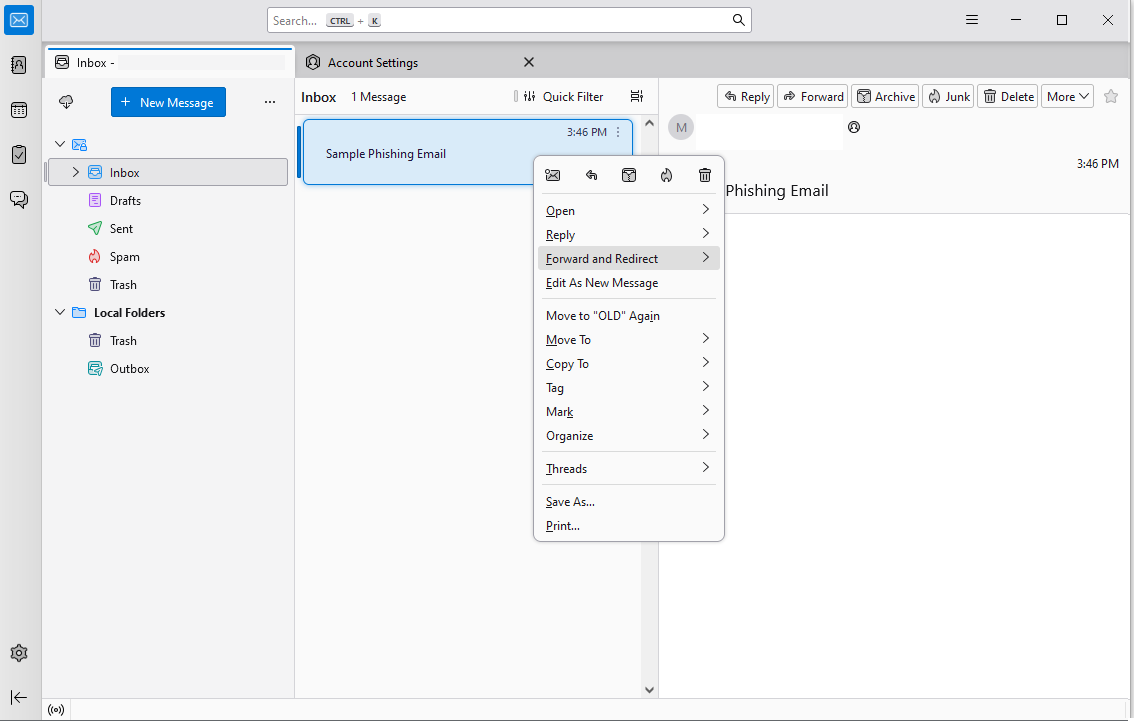Click the Reply toolbar button
Screen dimensions: 1134x721
point(746,96)
